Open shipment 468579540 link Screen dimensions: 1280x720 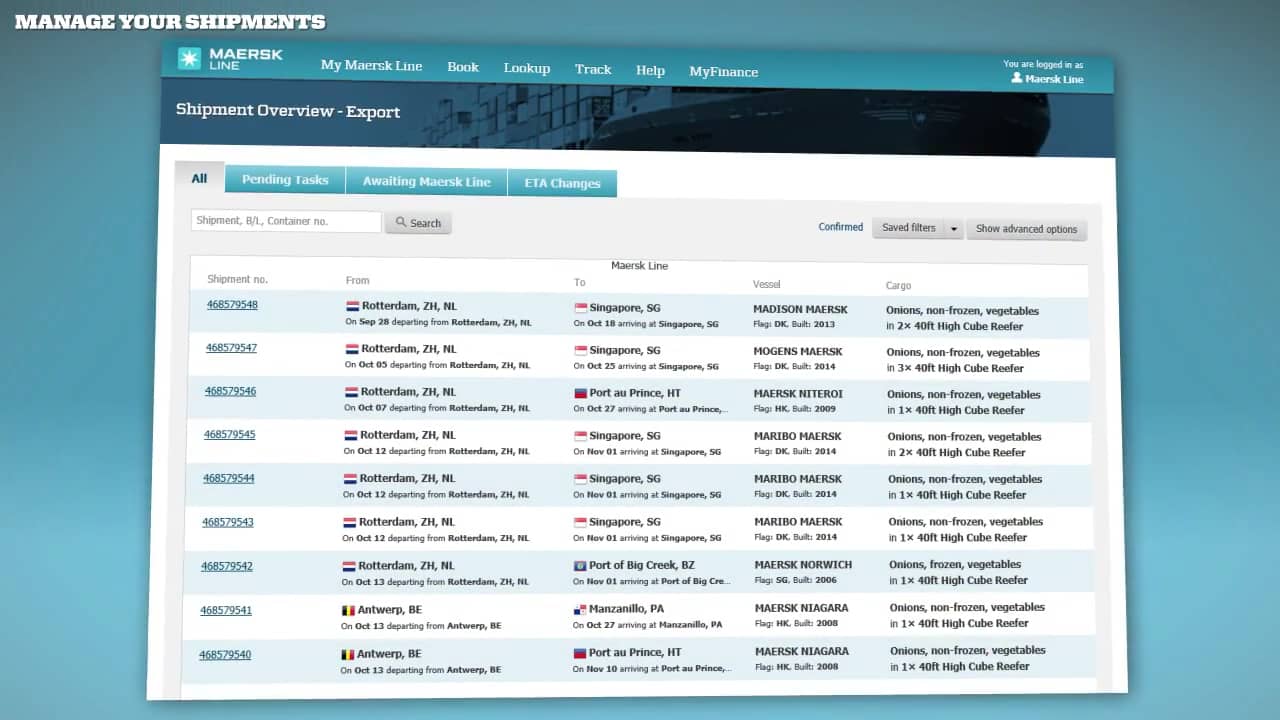225,655
